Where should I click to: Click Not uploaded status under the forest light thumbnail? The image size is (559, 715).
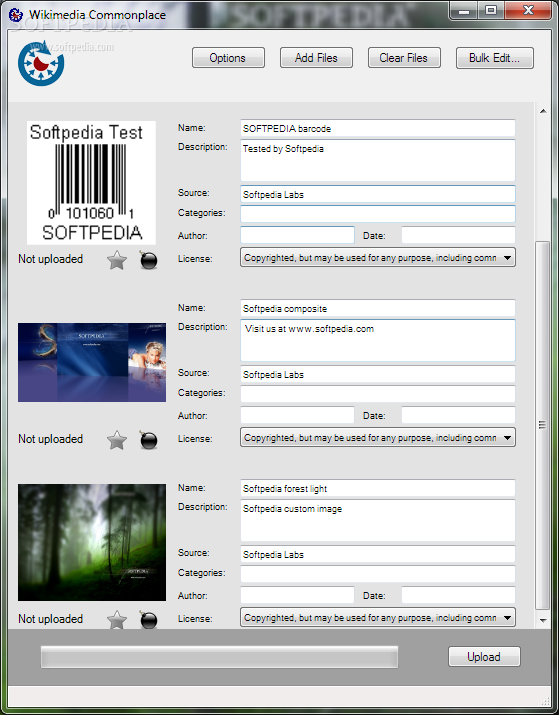tap(51, 619)
